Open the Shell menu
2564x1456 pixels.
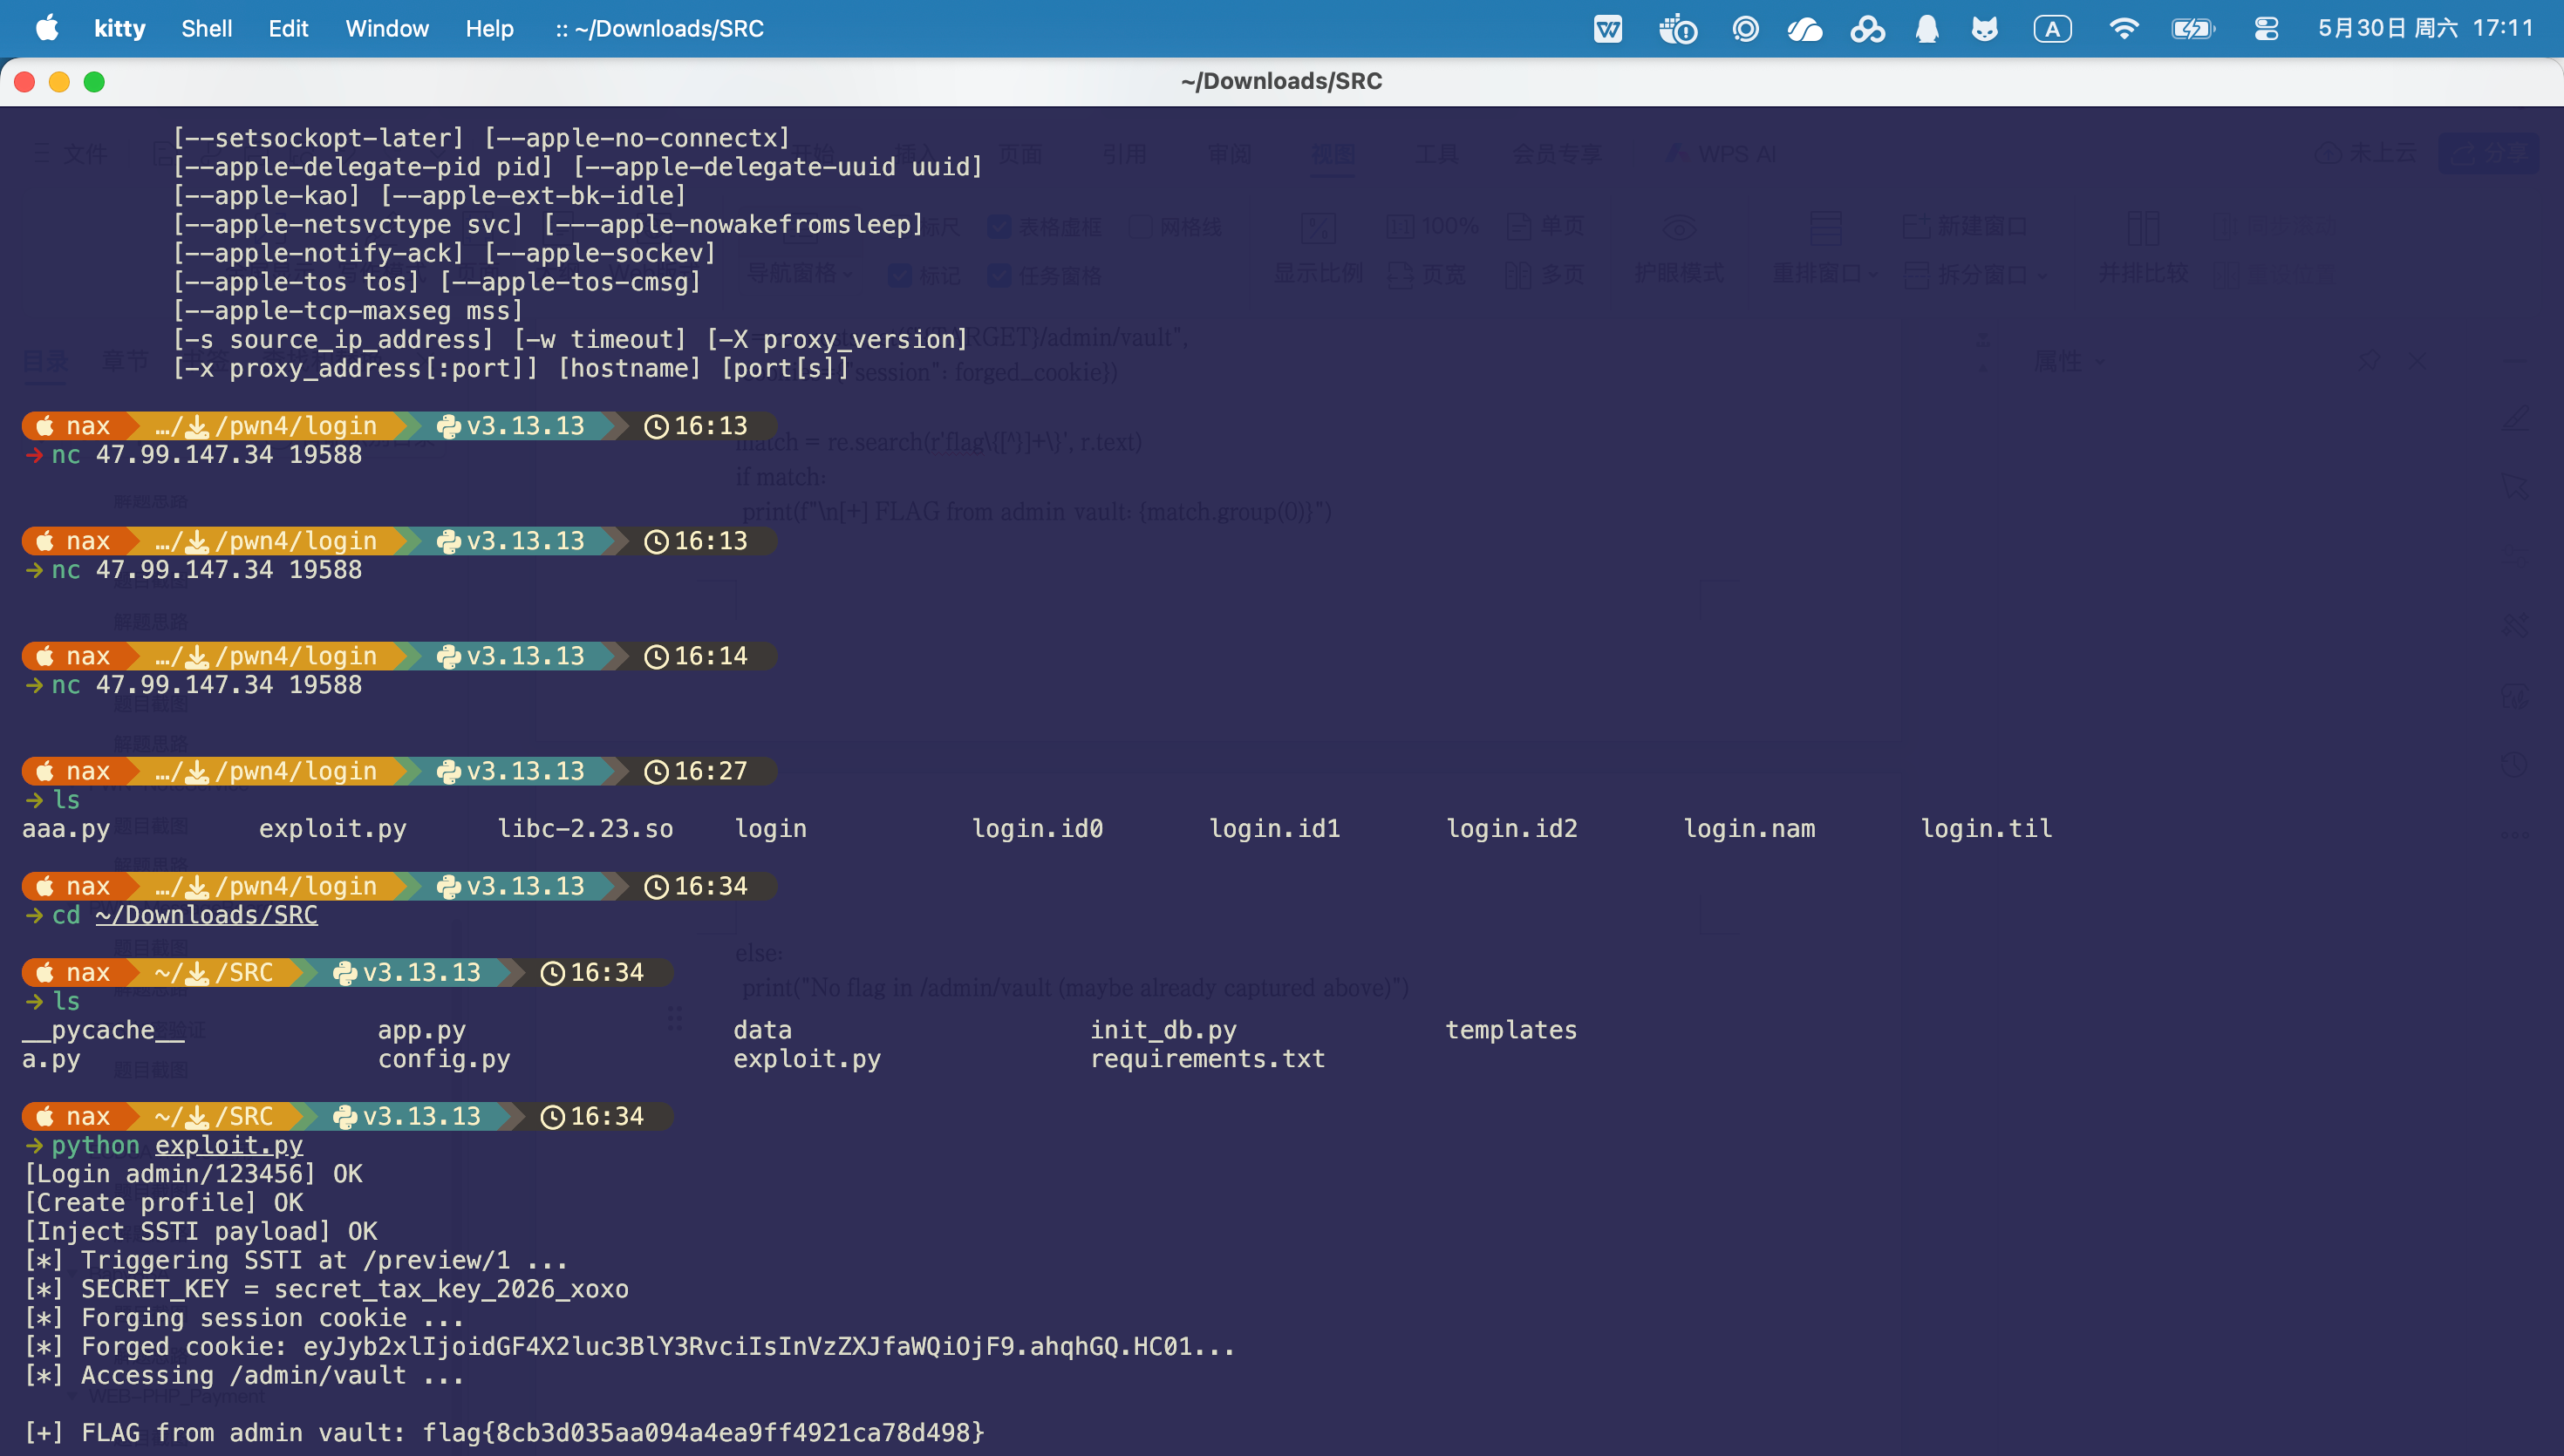tap(207, 28)
